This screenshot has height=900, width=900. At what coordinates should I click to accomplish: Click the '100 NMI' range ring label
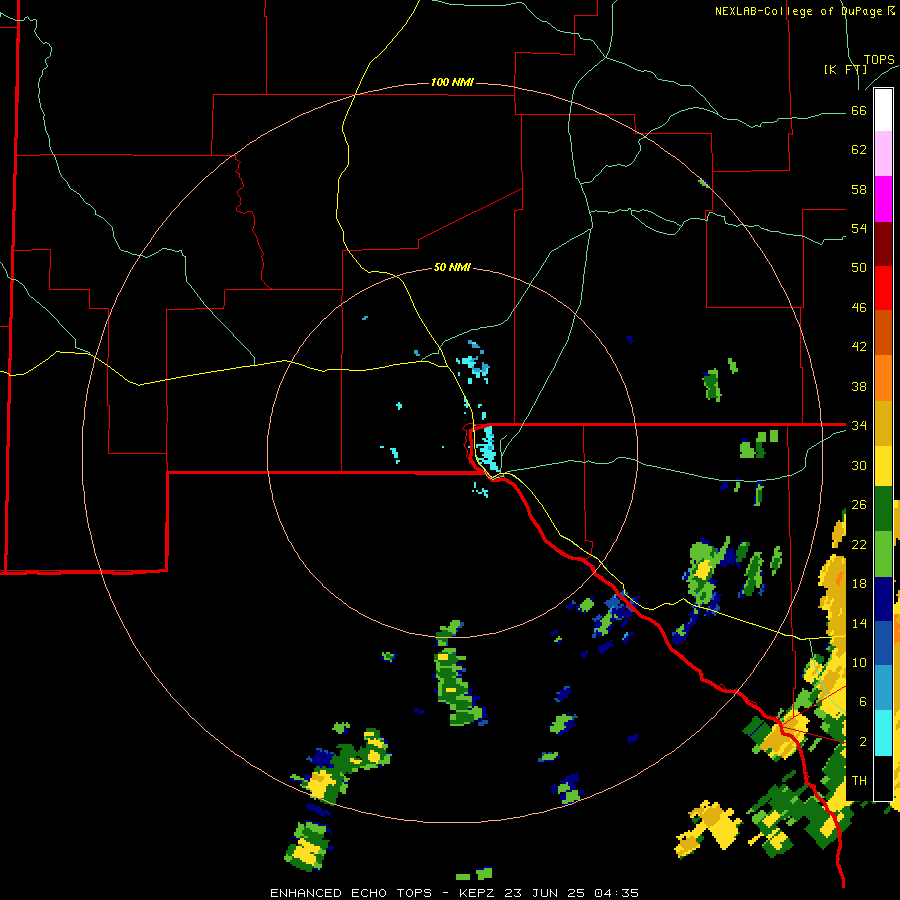tap(452, 82)
